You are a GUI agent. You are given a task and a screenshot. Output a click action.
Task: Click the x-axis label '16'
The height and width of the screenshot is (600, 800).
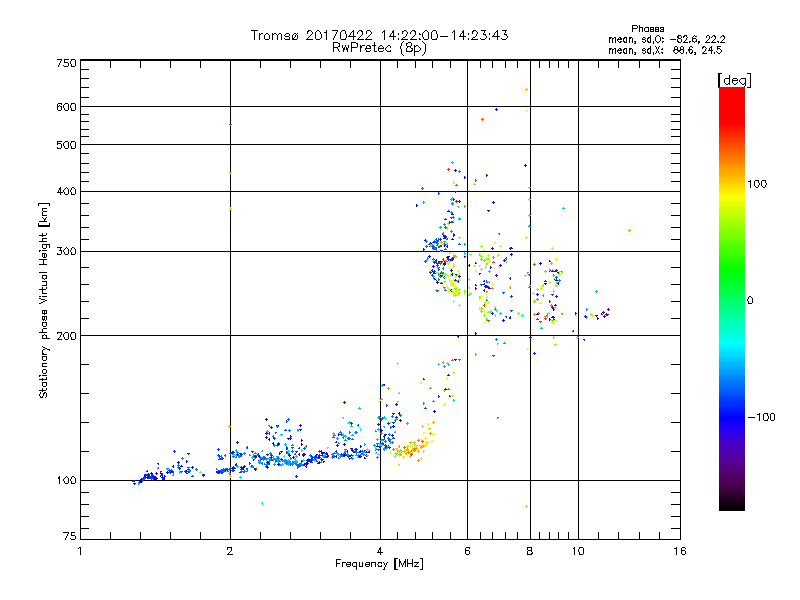pos(680,551)
